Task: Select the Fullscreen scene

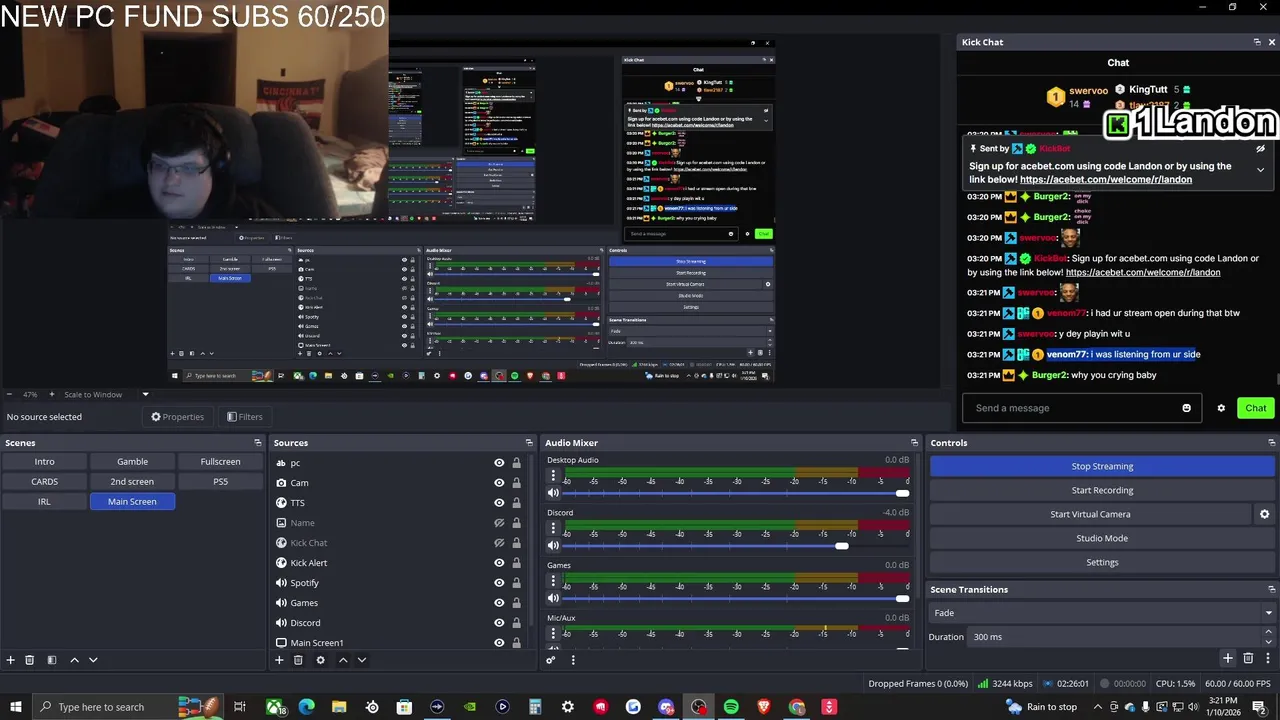Action: (x=220, y=462)
